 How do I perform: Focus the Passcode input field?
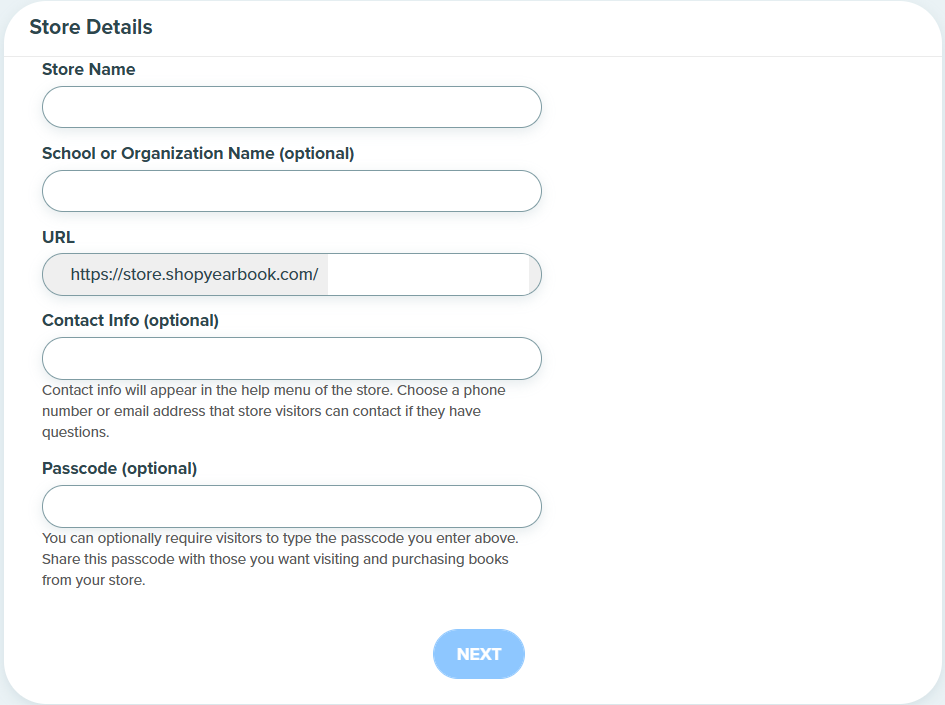pyautogui.click(x=292, y=506)
